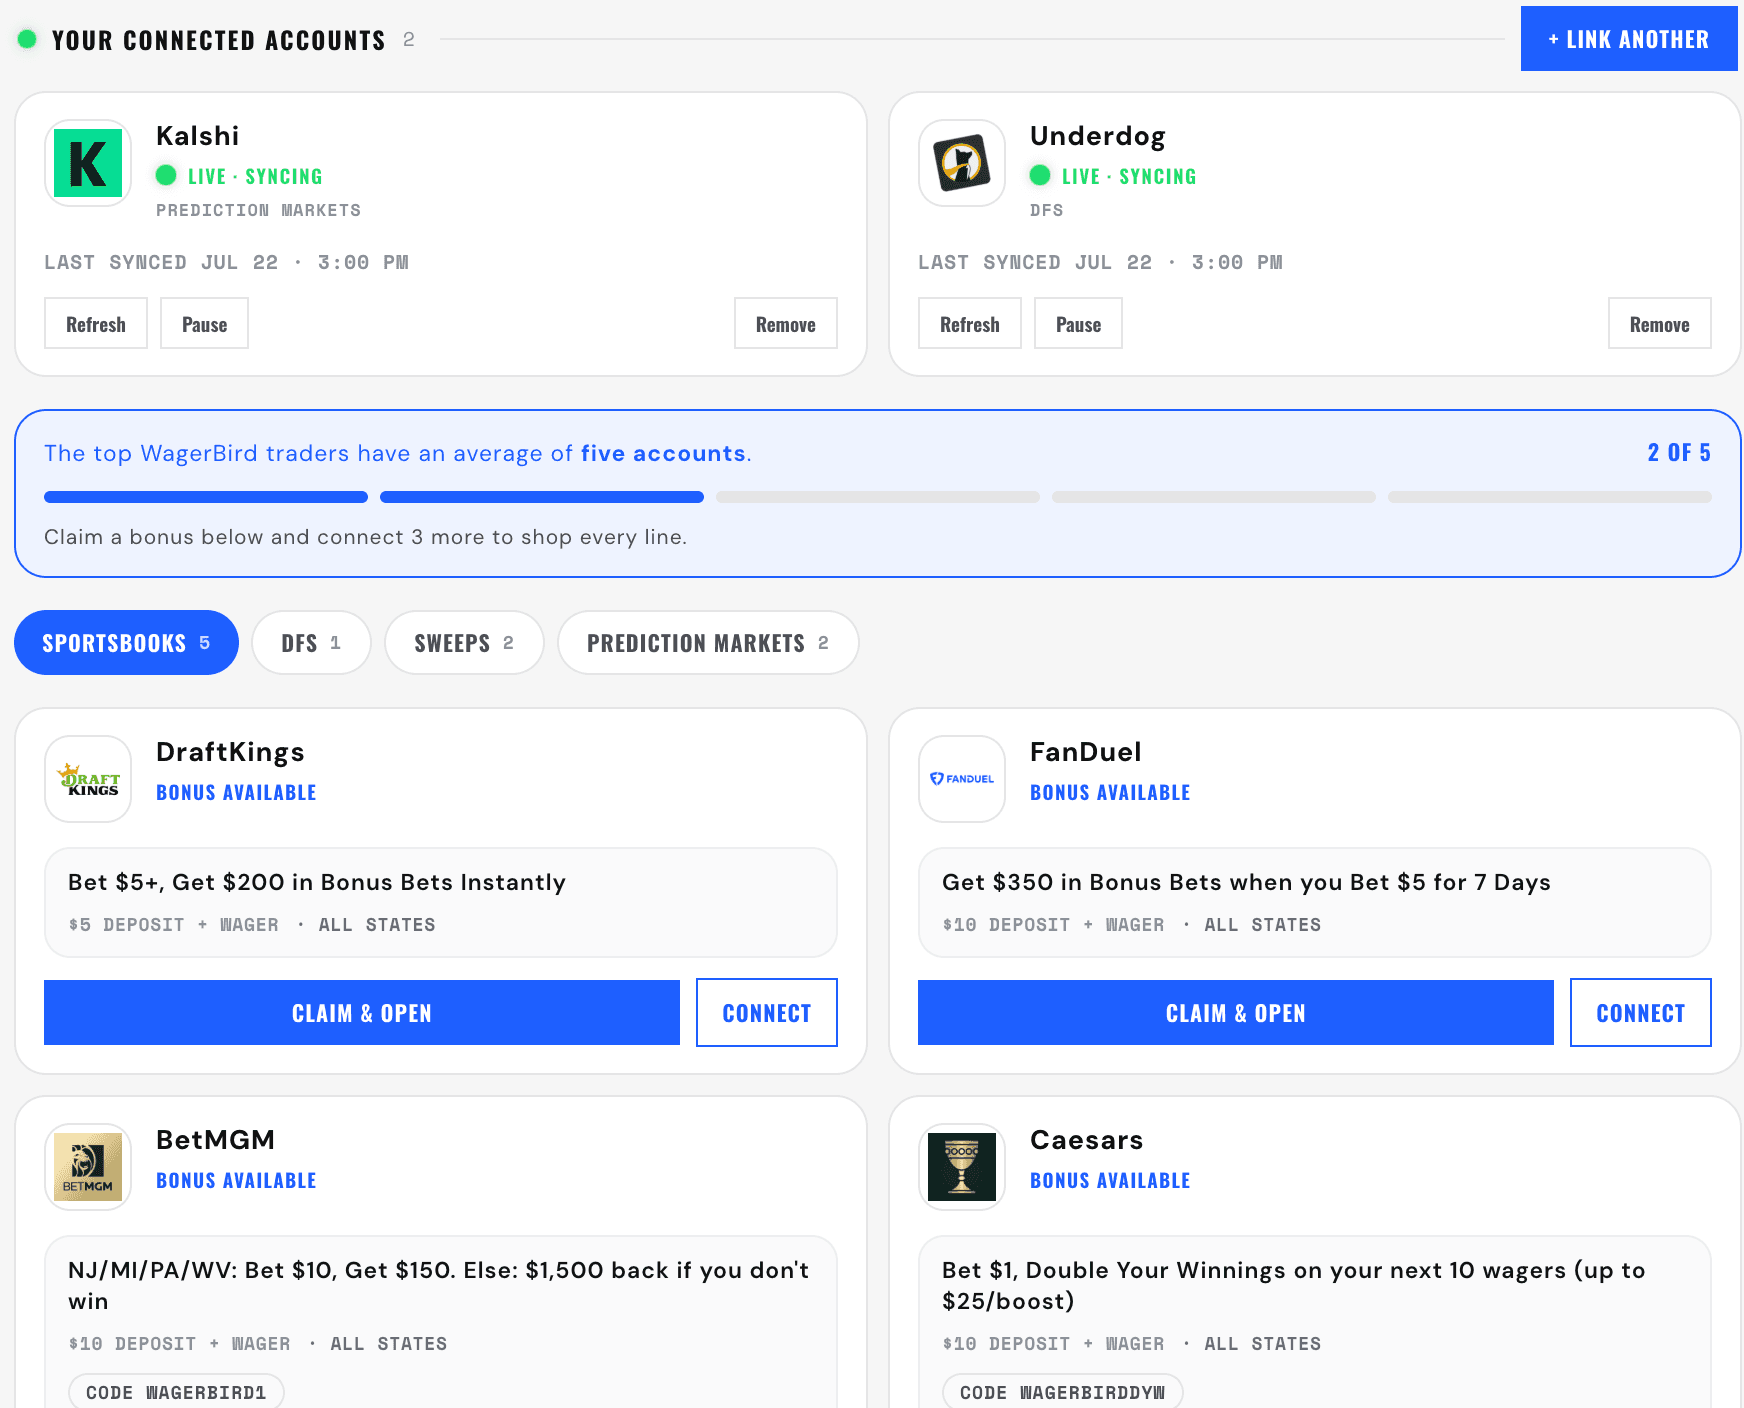Click the 'DFS' label under Underdog
The width and height of the screenshot is (1744, 1408).
pyautogui.click(x=1046, y=210)
